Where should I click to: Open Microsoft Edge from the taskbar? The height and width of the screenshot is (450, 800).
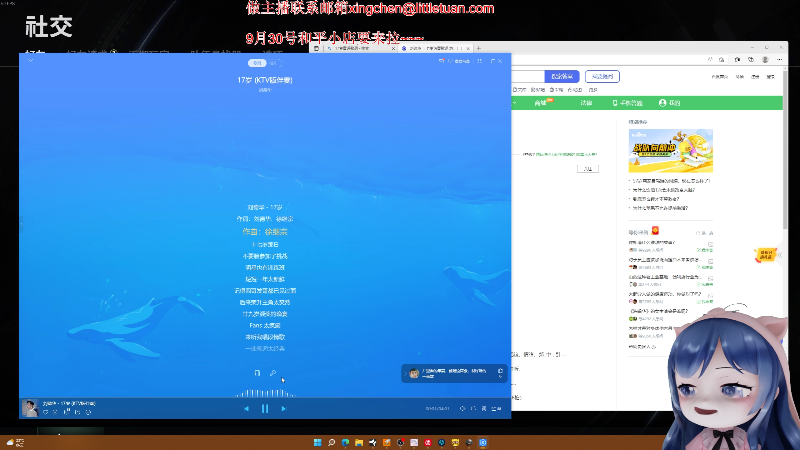345,442
